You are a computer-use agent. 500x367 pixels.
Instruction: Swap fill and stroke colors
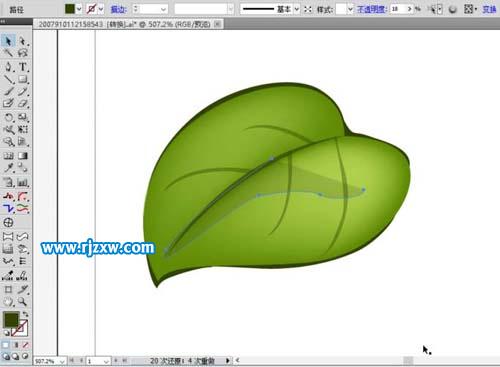pyautogui.click(x=25, y=314)
